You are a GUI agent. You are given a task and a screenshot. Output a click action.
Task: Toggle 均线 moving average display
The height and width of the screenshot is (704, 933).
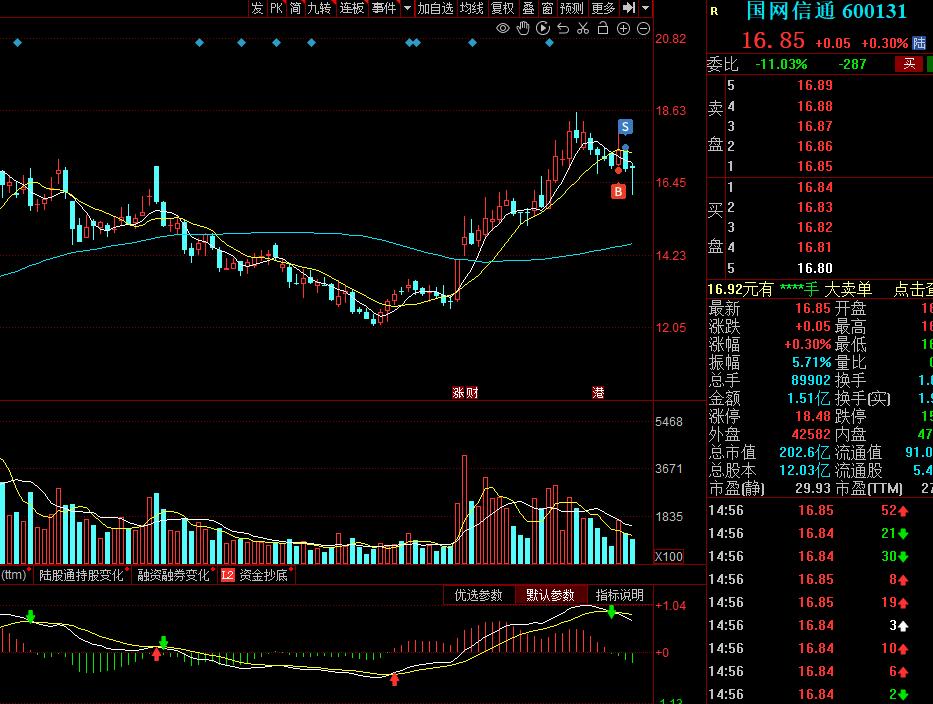click(471, 8)
